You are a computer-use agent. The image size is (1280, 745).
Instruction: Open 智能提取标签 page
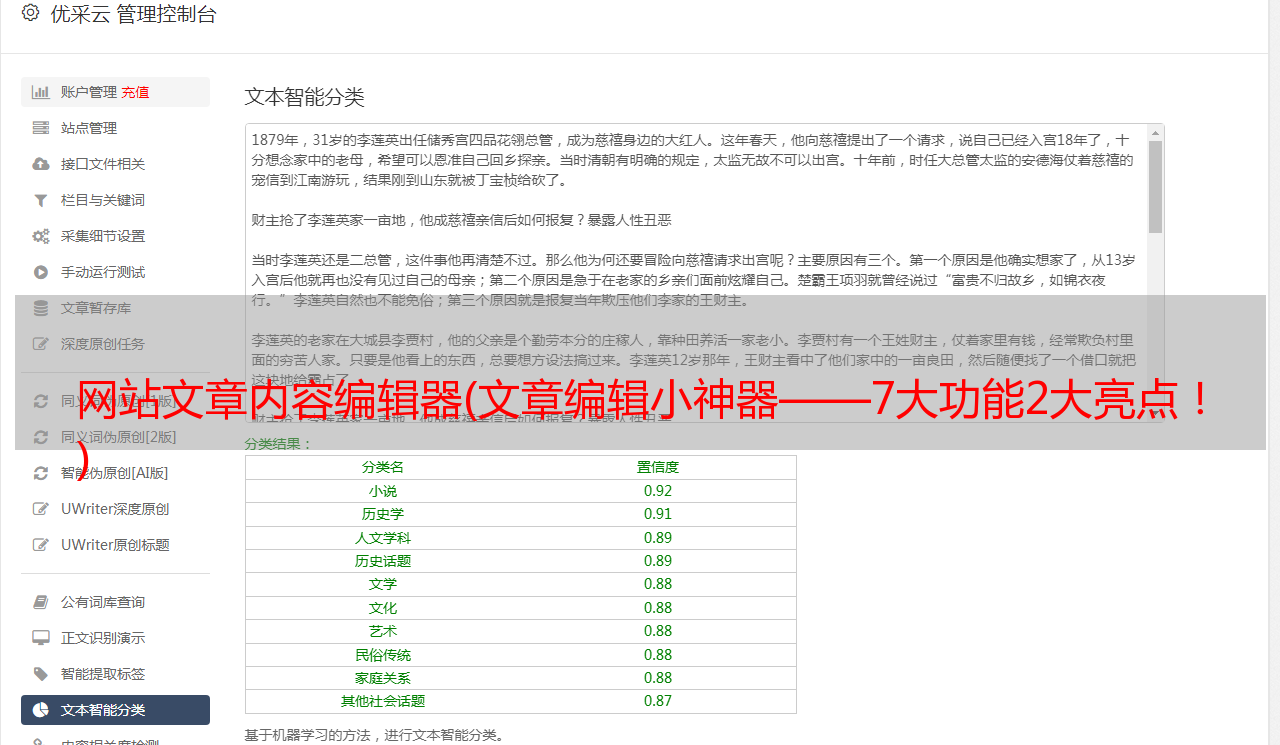coord(115,674)
